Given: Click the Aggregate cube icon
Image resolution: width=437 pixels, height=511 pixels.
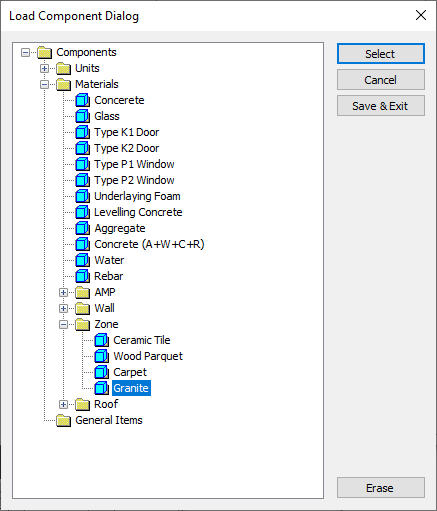Looking at the screenshot, I should point(82,228).
